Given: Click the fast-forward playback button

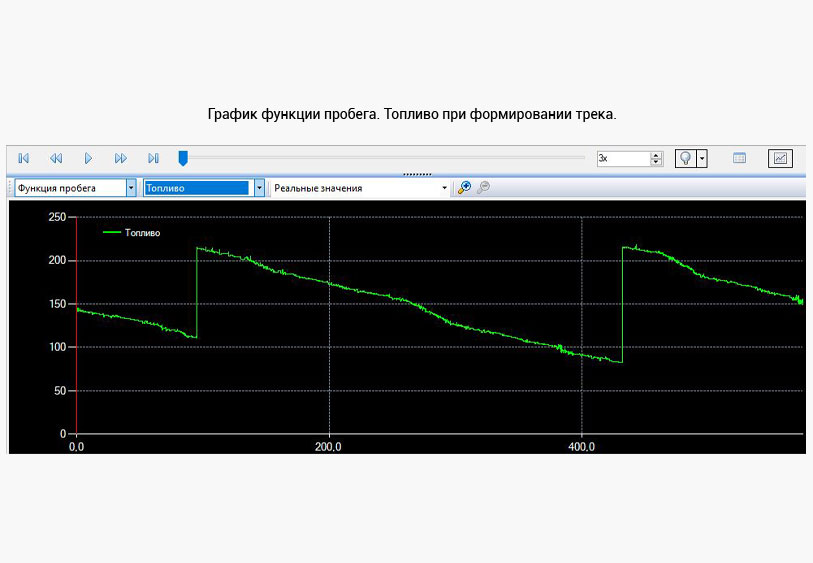Looking at the screenshot, I should [121, 158].
